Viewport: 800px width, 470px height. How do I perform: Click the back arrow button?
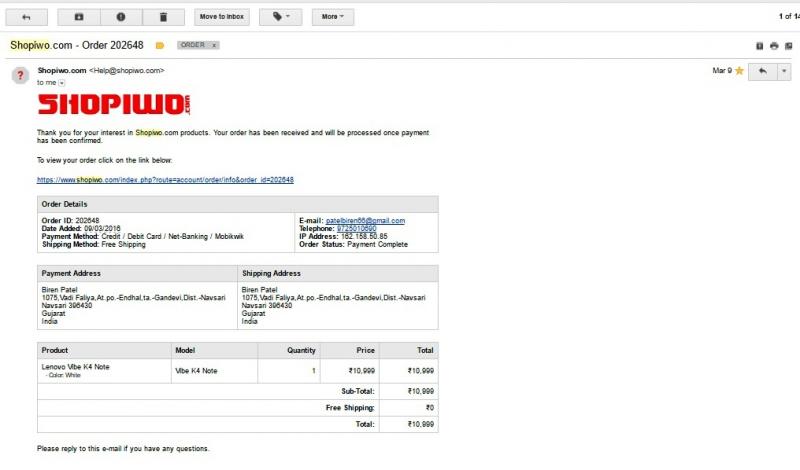27,17
